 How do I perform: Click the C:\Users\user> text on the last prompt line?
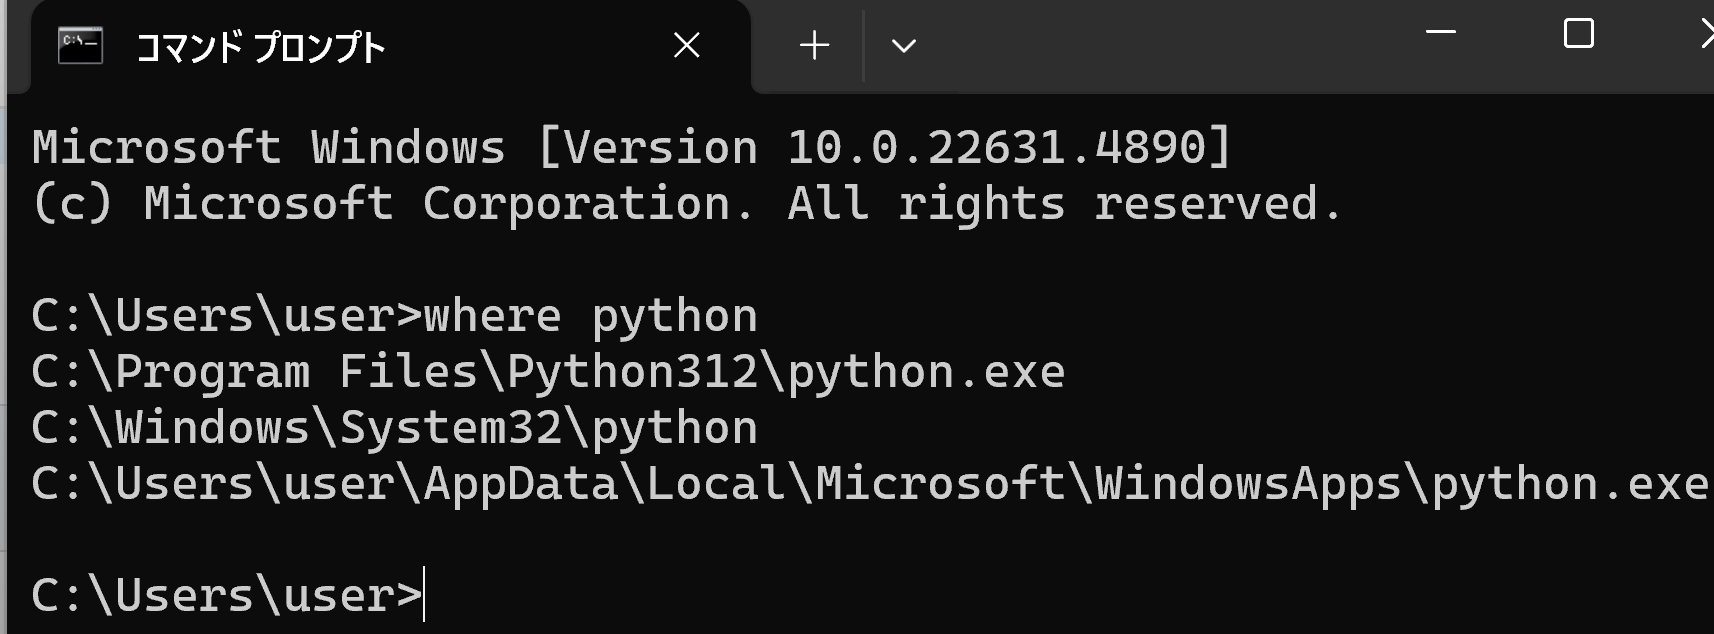pos(226,596)
